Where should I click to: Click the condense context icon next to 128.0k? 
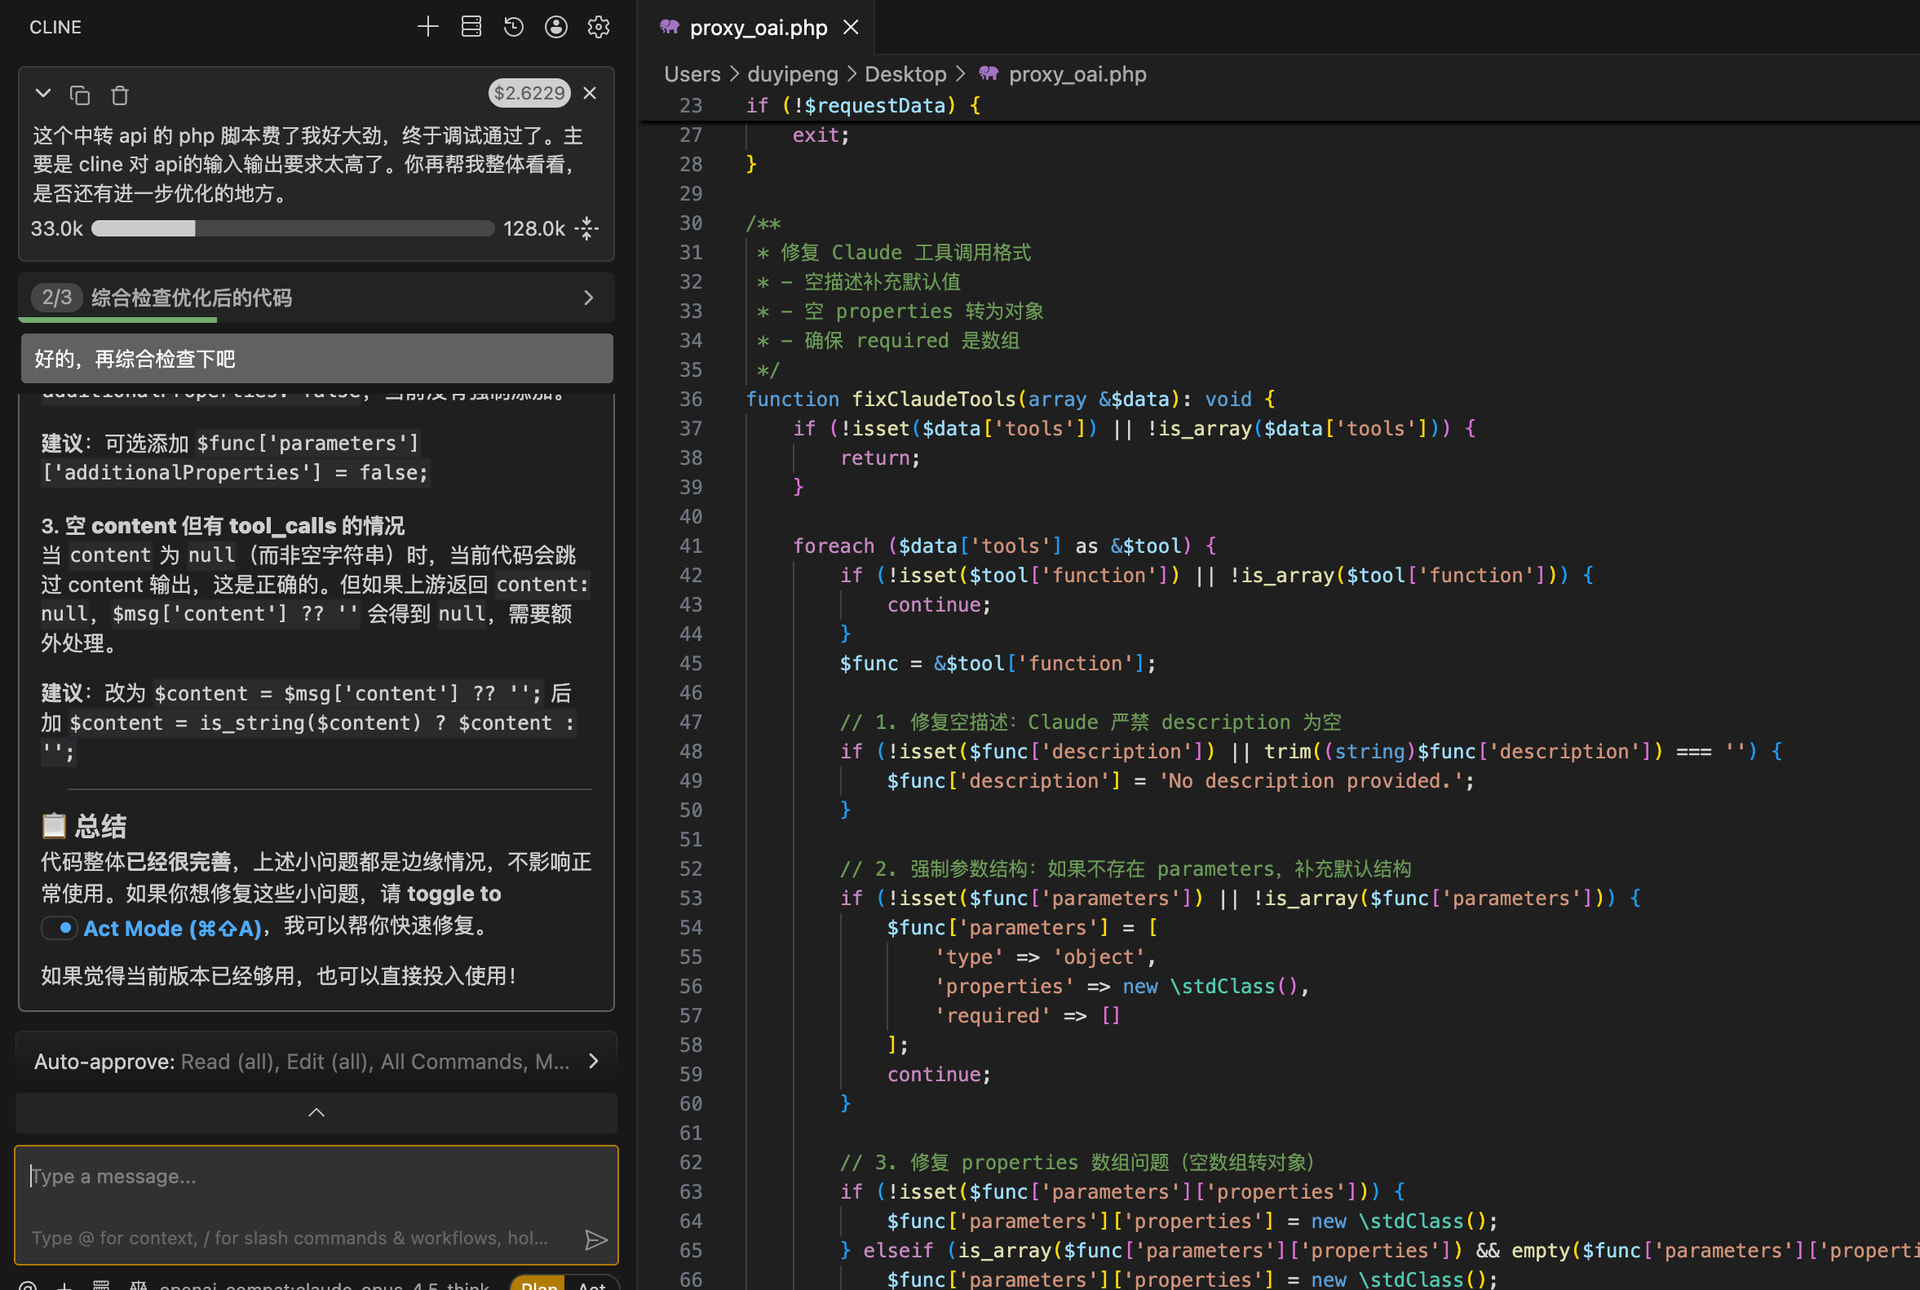click(x=588, y=229)
